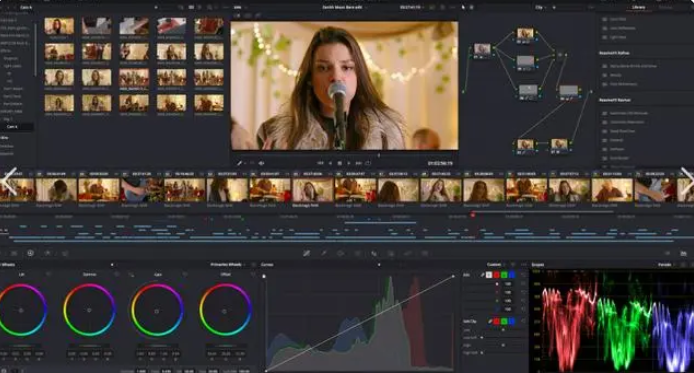
Task: Select the color picker eyedropper below viewer
Action: pos(239,163)
